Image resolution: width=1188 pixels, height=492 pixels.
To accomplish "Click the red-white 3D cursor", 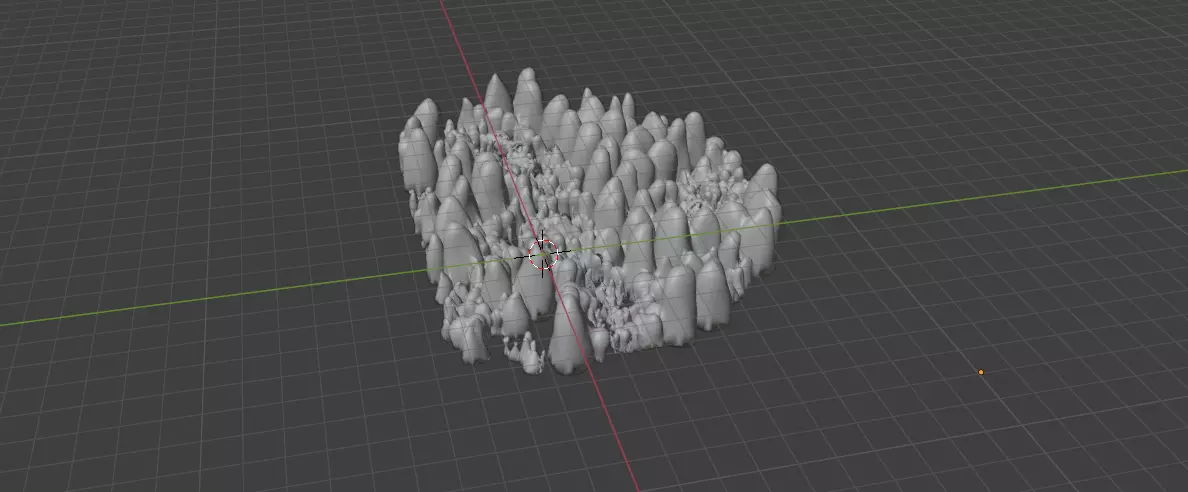I will [x=542, y=254].
